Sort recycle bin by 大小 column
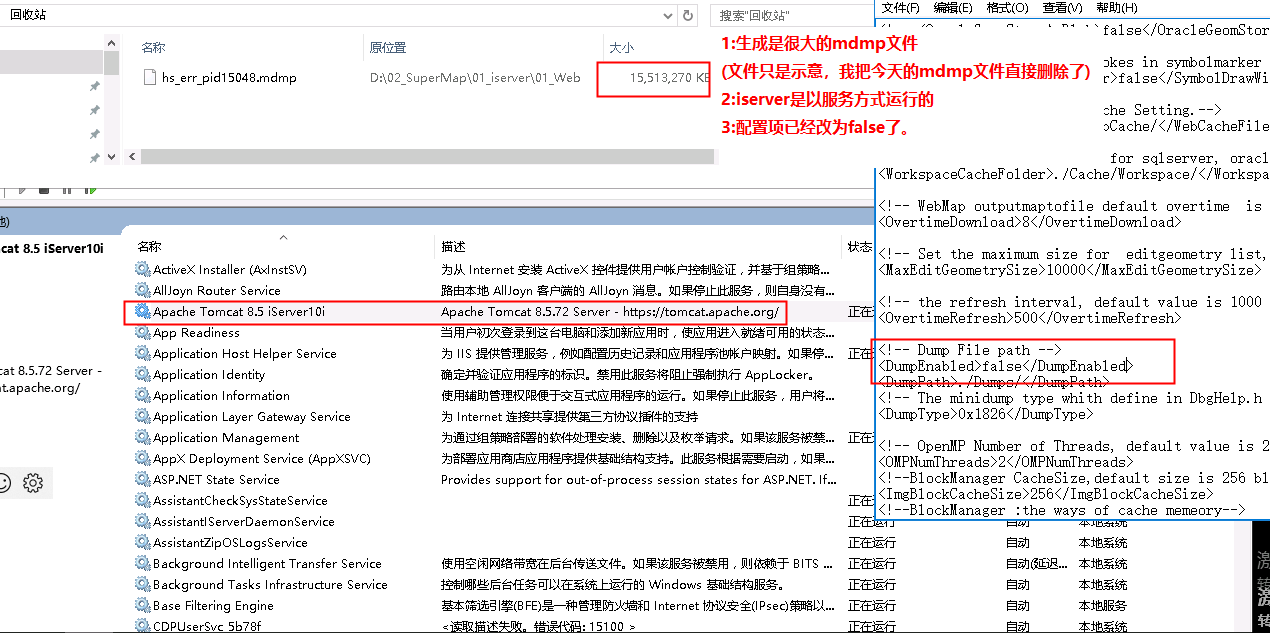The height and width of the screenshot is (633, 1270). coord(621,48)
